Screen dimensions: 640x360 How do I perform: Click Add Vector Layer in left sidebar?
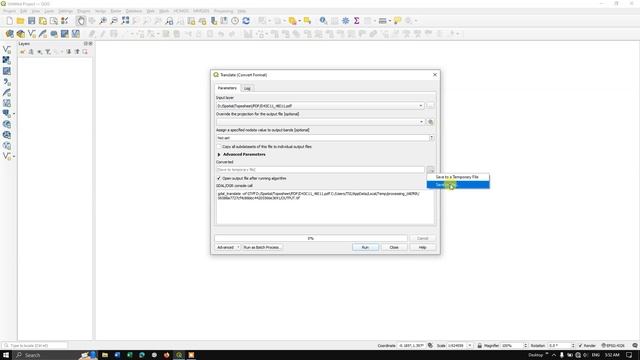tap(7, 49)
